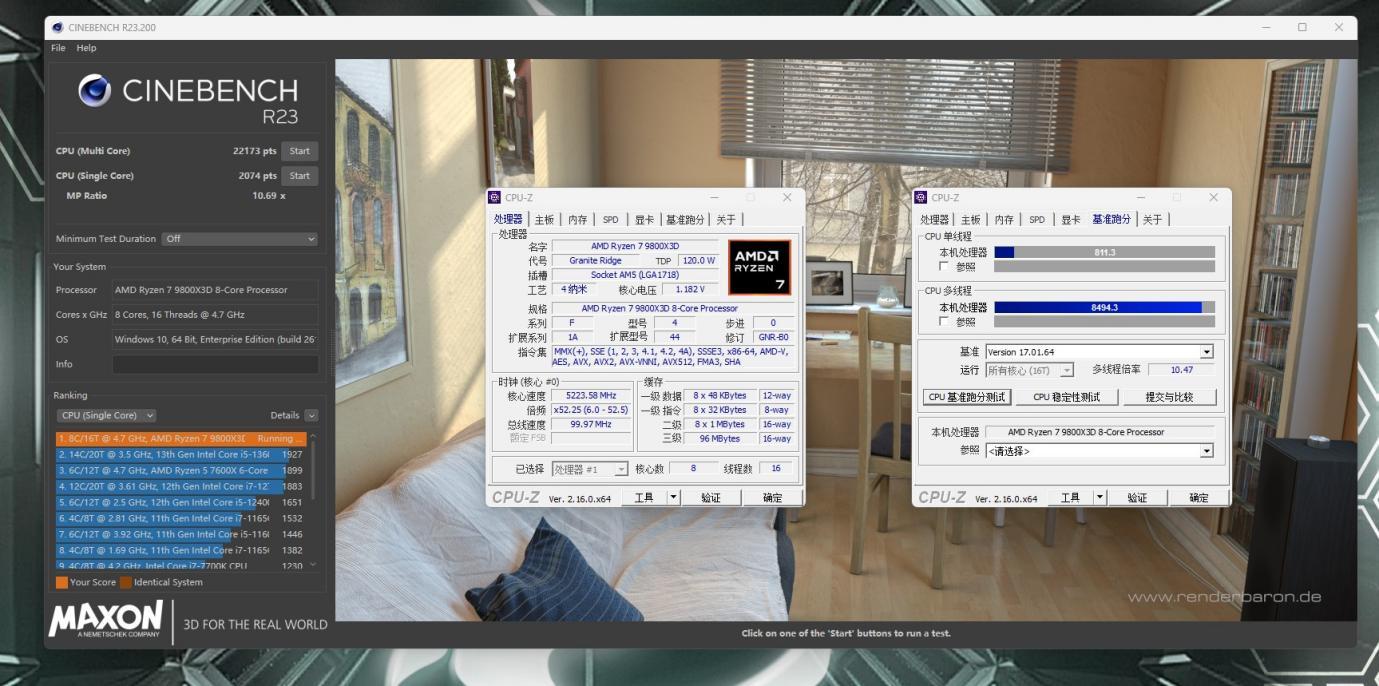The height and width of the screenshot is (686, 1379).
Task: Click the left CPU-Z window's title bar icon
Action: coord(494,198)
